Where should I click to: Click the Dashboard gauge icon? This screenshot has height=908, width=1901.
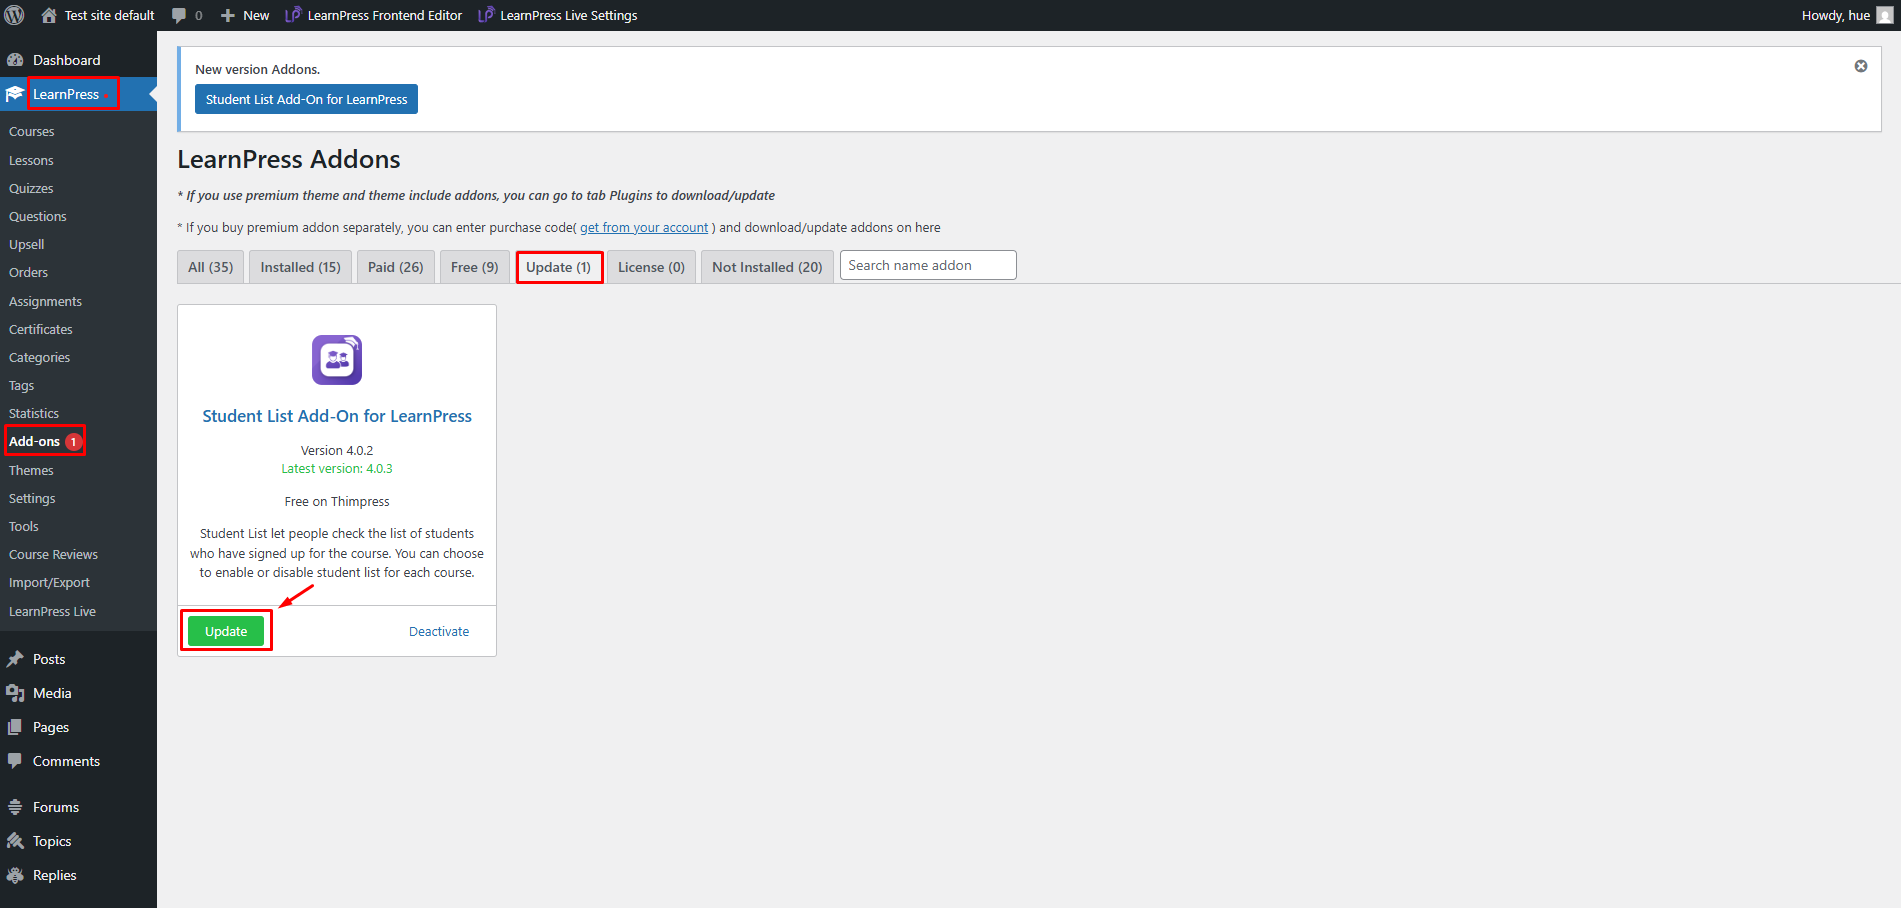(x=15, y=60)
